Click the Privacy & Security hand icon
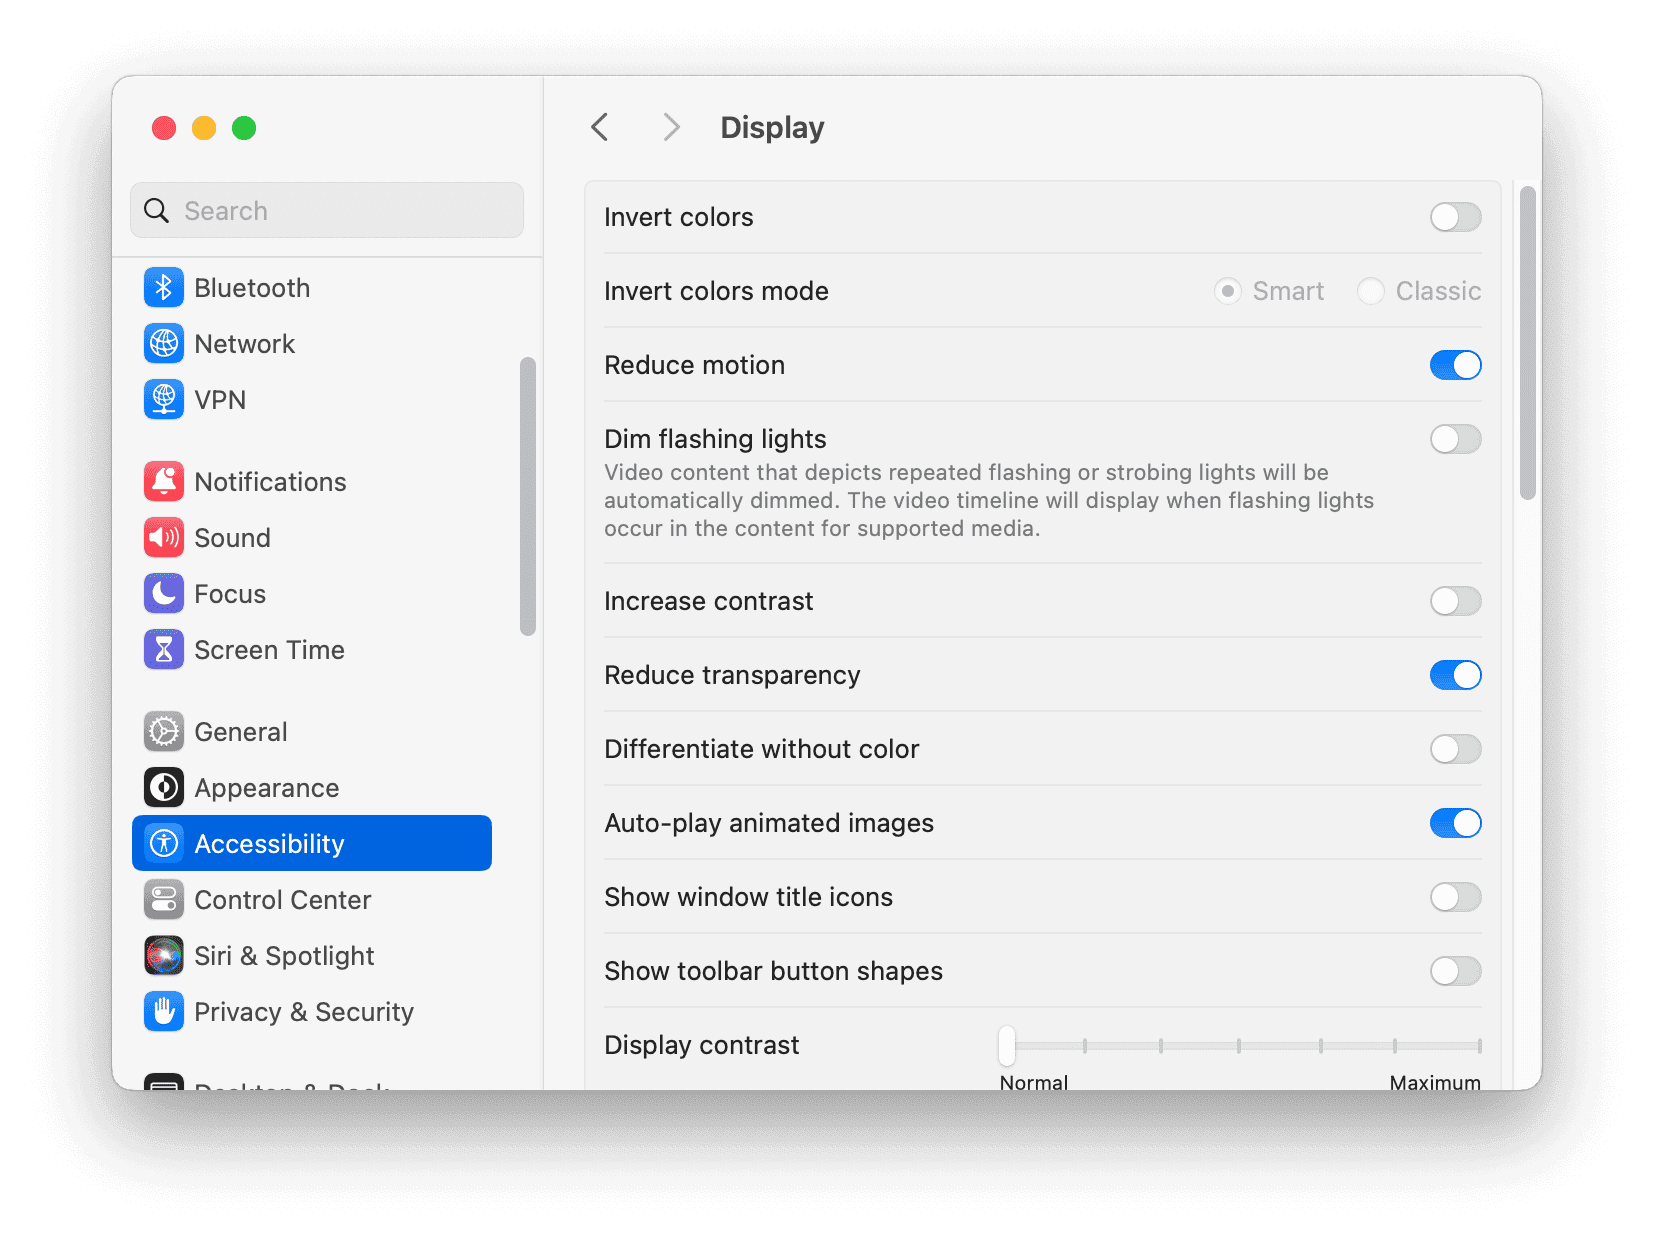The image size is (1654, 1238). (164, 1012)
